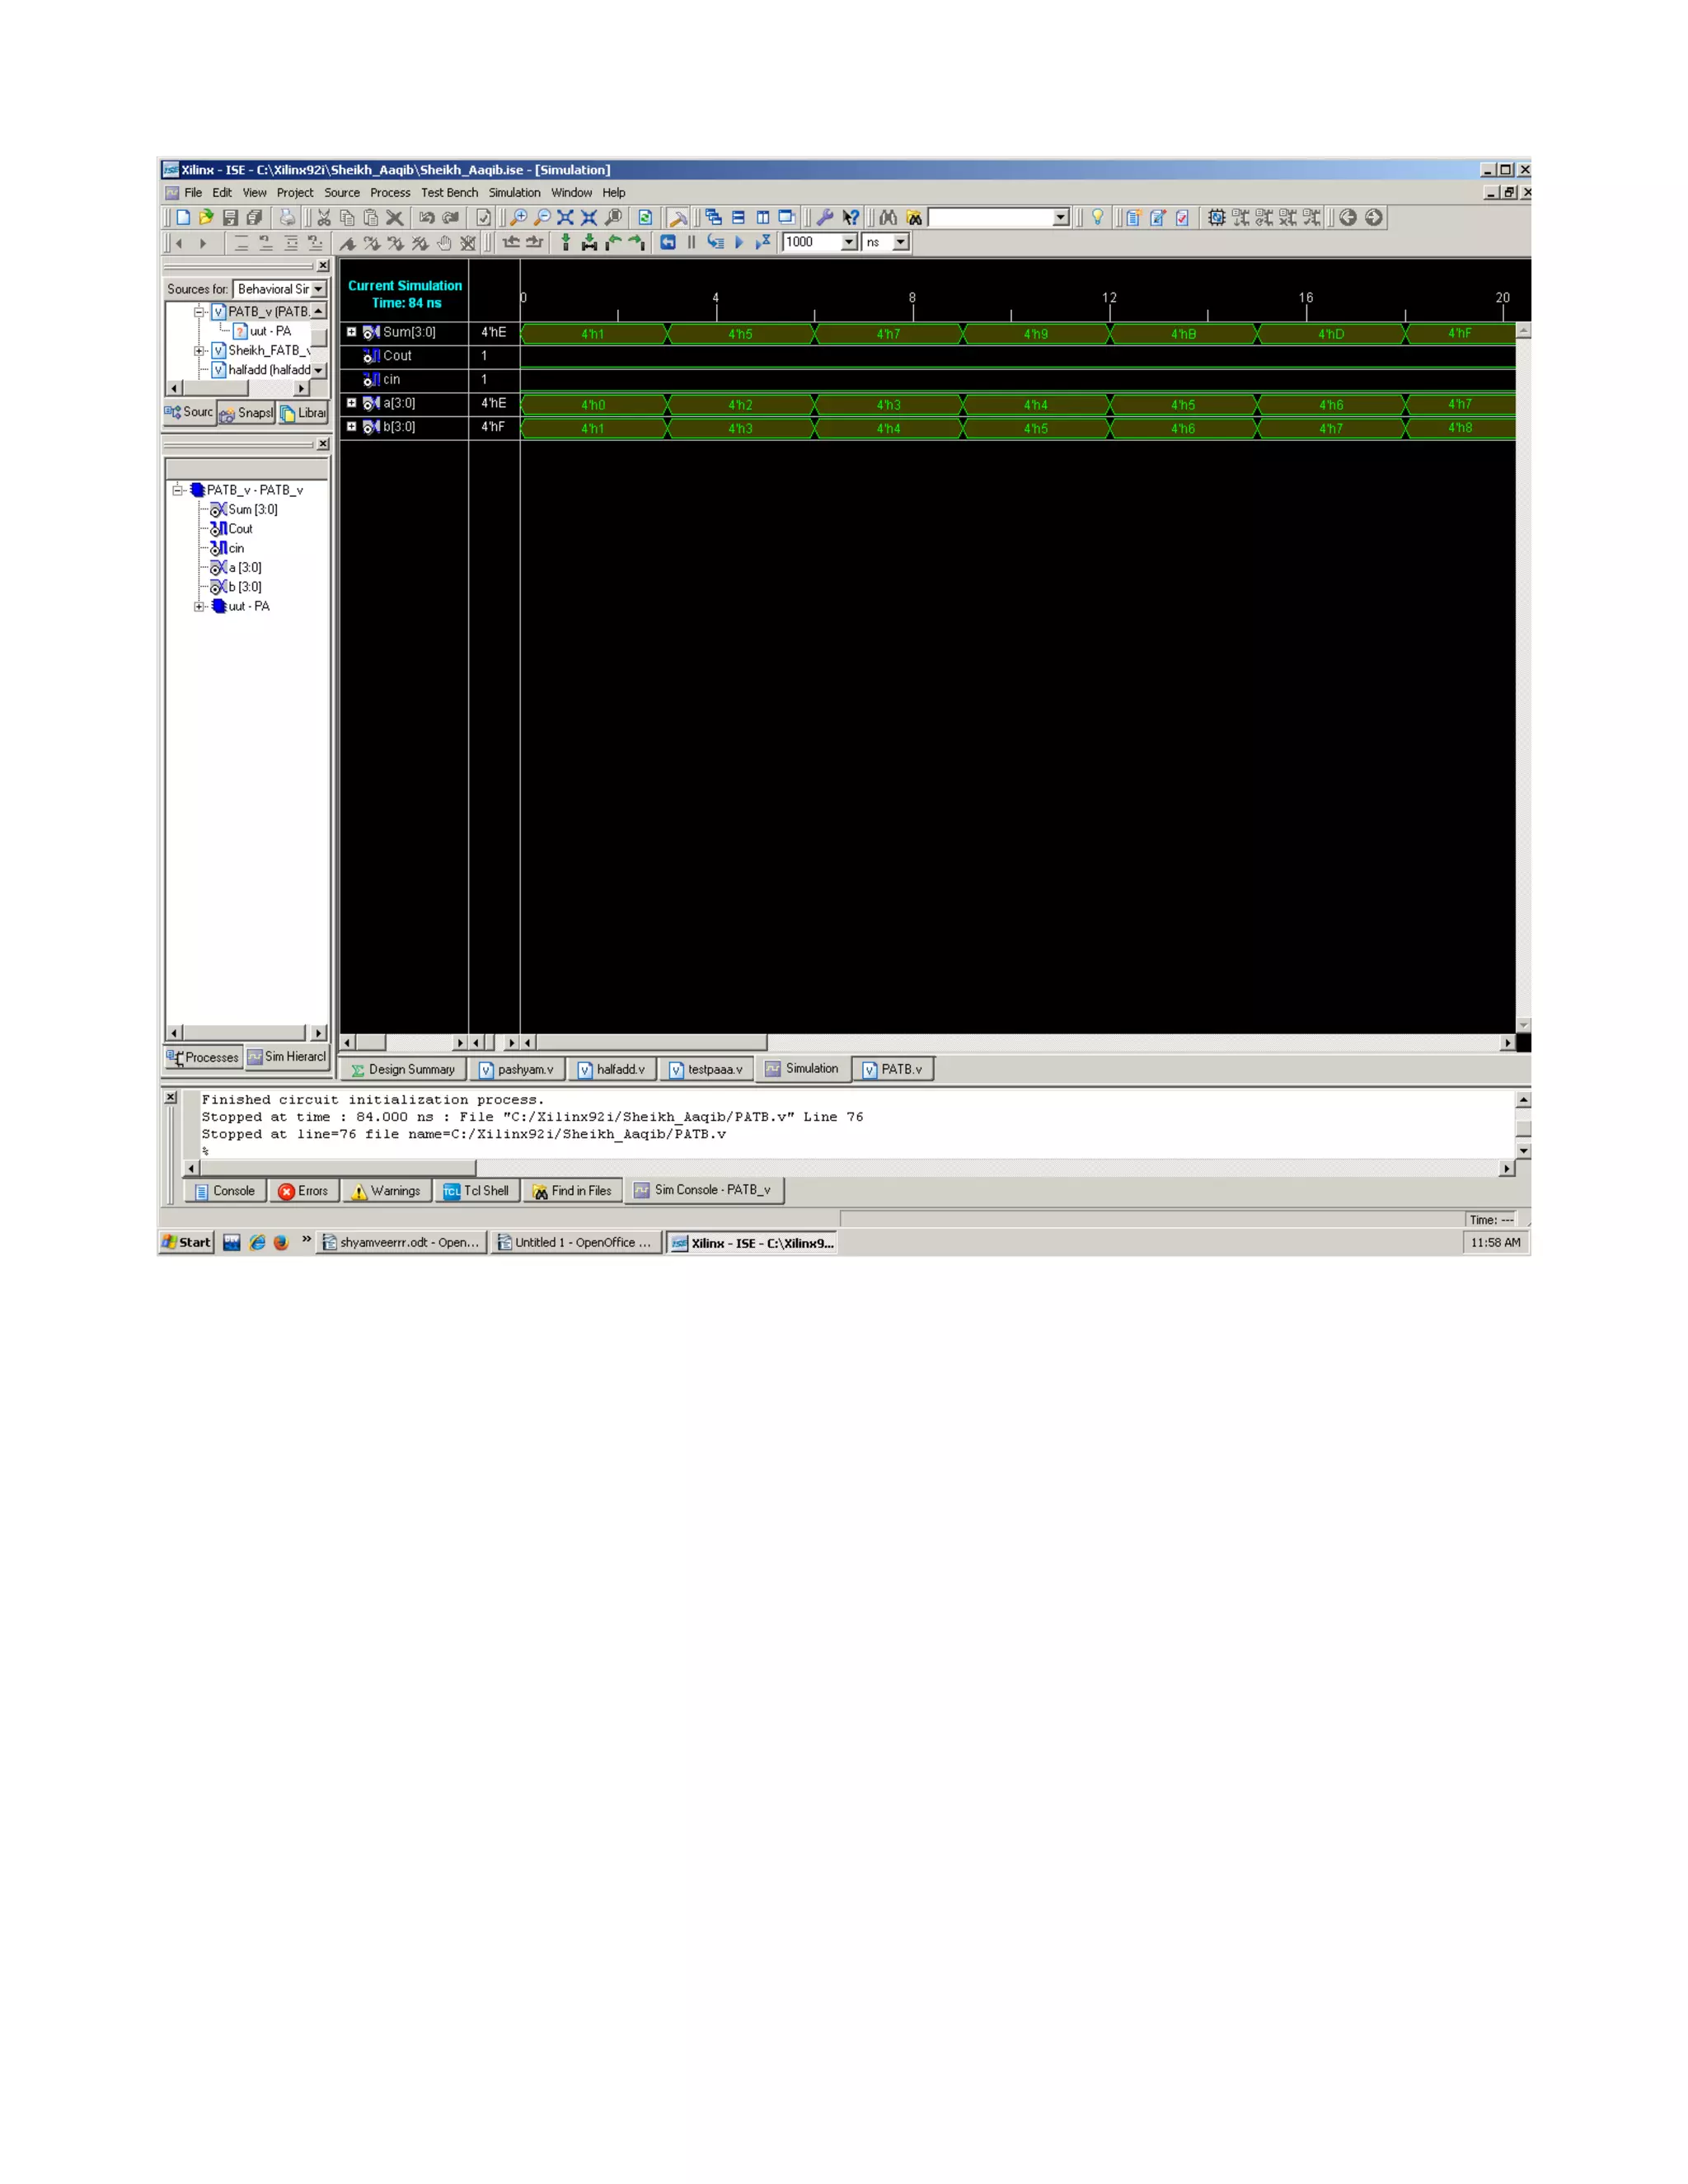
Task: Open the Sources for Behavioral dropdown
Action: 318,289
